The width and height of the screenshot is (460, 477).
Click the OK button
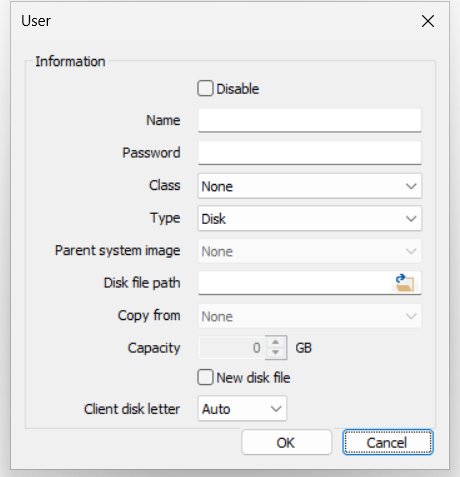coord(286,442)
